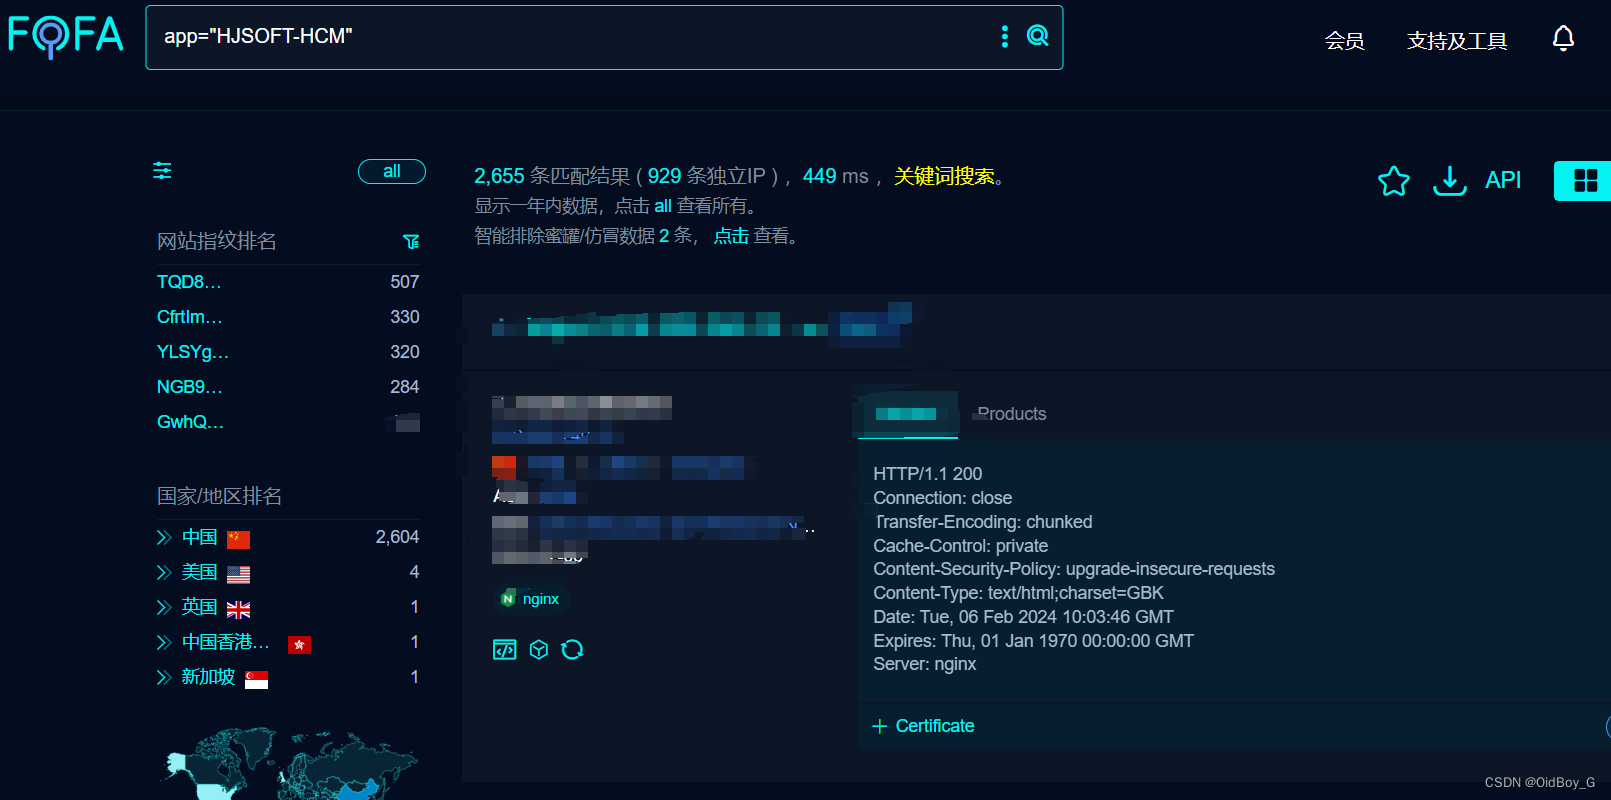Filter by NGB9… fingerprint
The width and height of the screenshot is (1611, 800).
tap(190, 387)
